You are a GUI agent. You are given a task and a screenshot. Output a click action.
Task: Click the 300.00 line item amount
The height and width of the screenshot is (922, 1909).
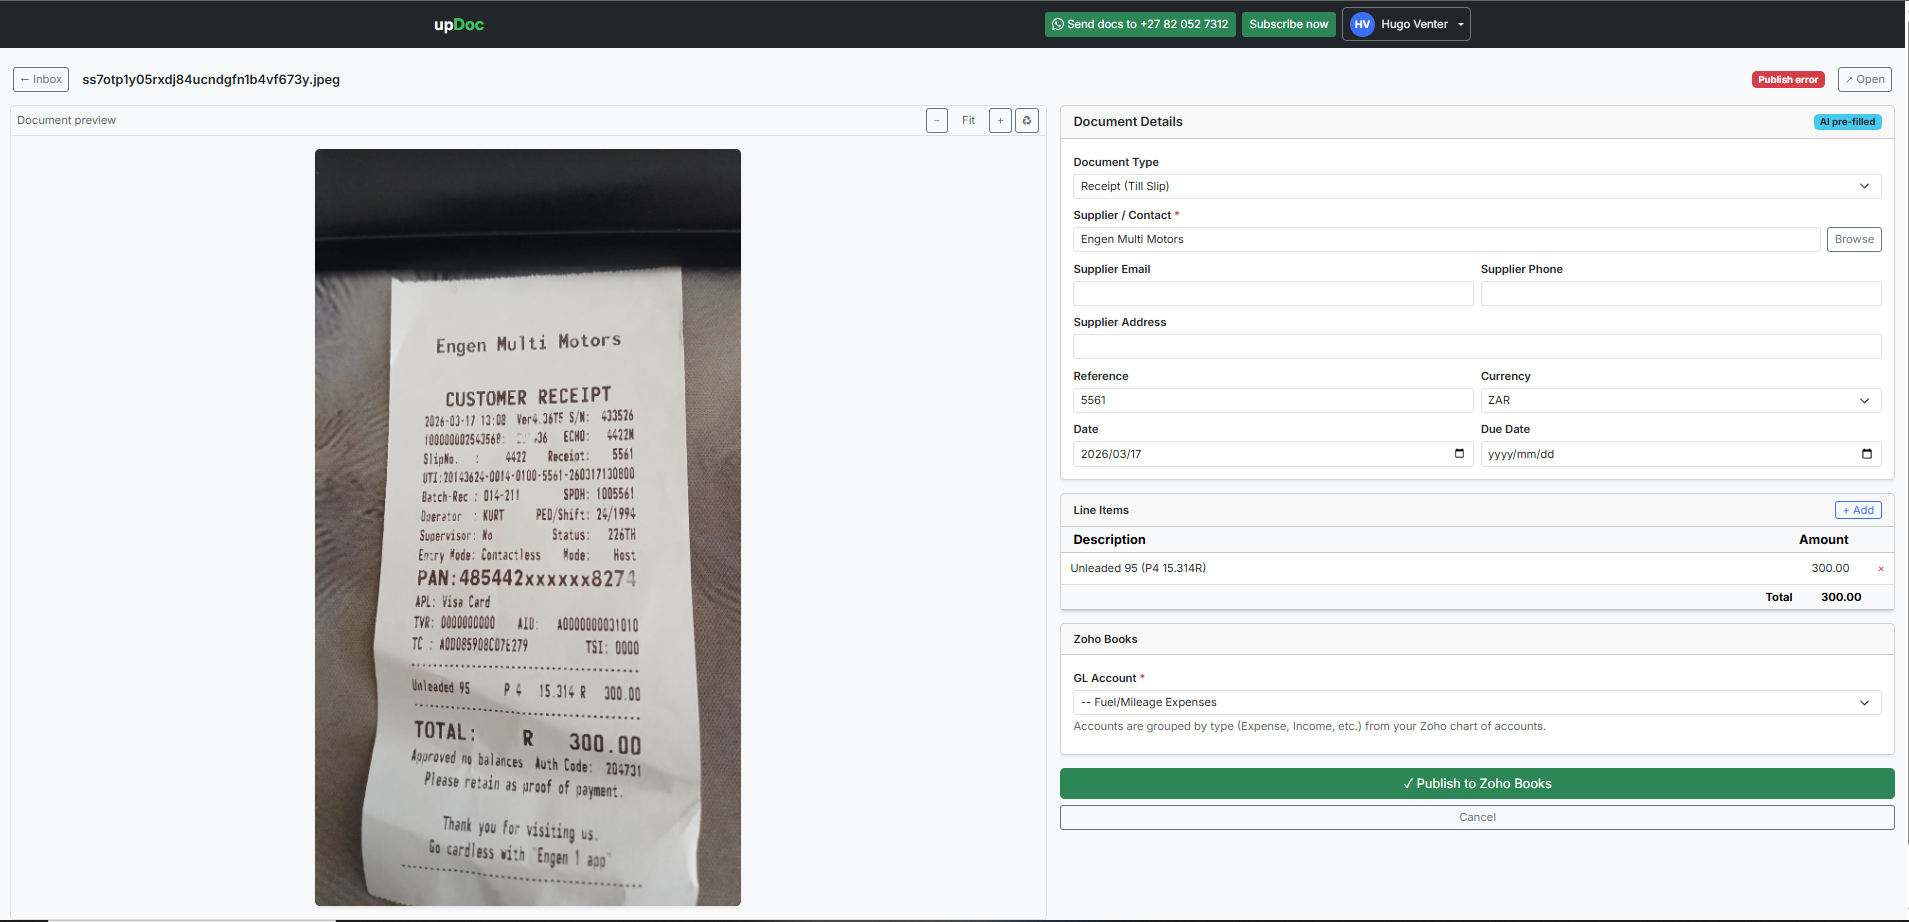pyautogui.click(x=1830, y=568)
